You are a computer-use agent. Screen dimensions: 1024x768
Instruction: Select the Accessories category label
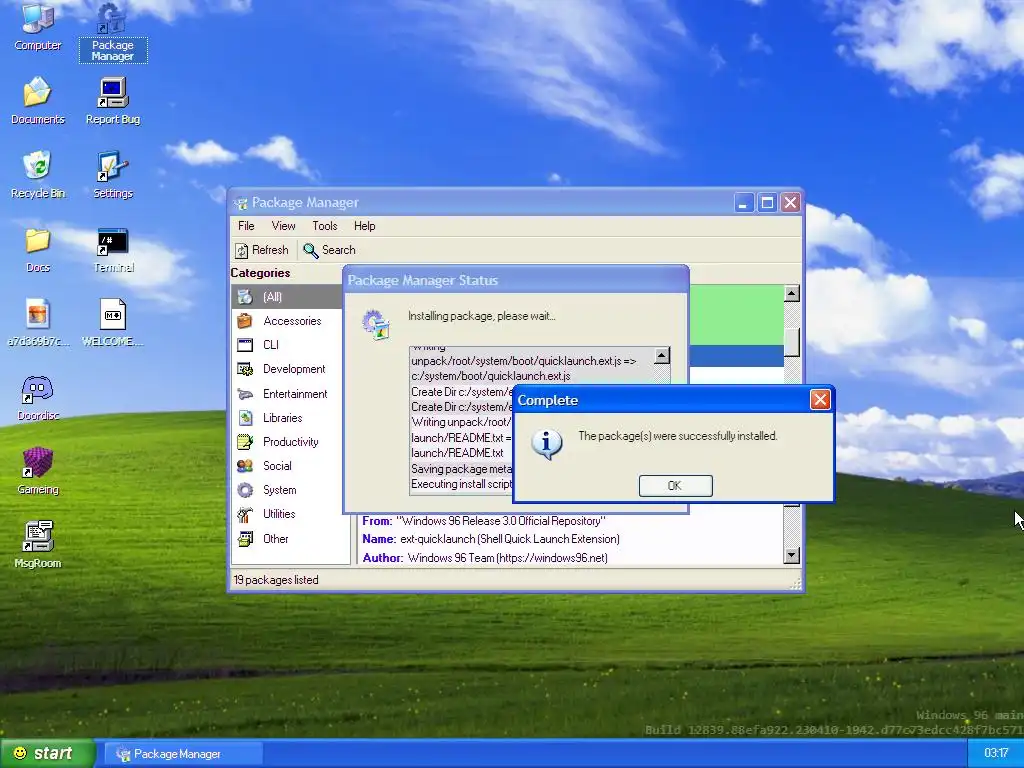click(292, 321)
